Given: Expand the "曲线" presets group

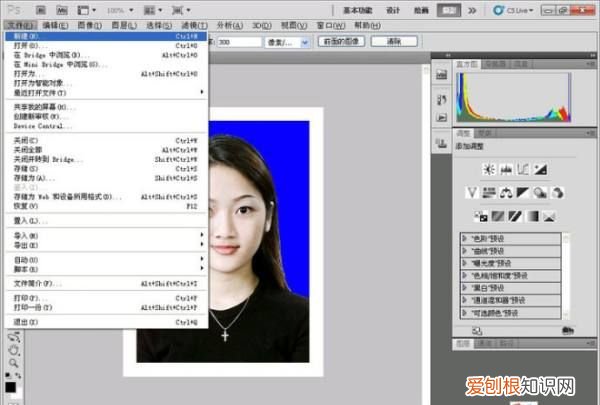Looking at the screenshot, I should point(465,250).
